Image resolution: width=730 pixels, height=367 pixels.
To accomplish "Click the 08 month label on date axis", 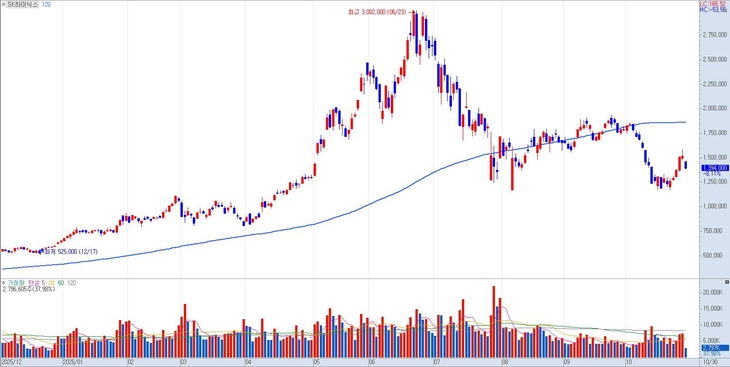I will click(505, 361).
